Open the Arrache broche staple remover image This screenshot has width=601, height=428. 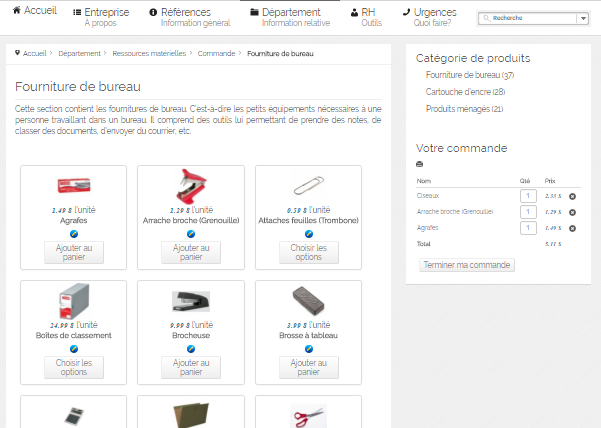(x=191, y=186)
